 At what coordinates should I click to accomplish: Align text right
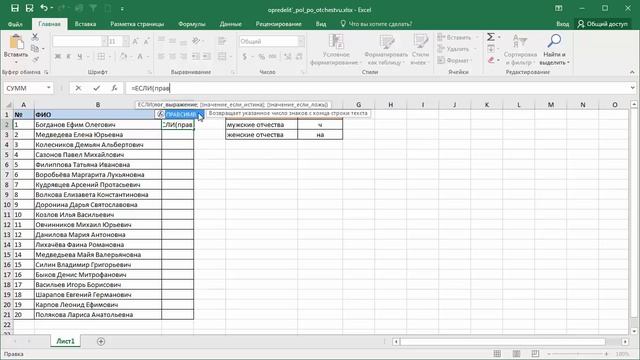click(x=184, y=56)
